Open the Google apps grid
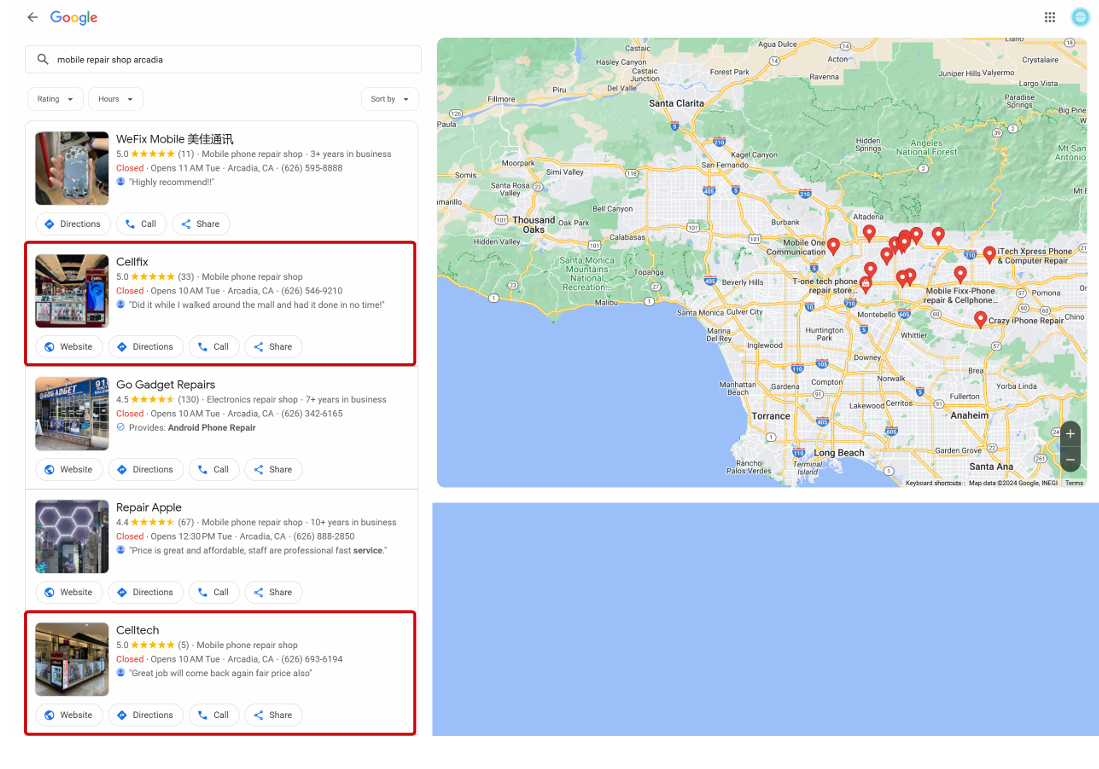The width and height of the screenshot is (1099, 769). point(1049,17)
